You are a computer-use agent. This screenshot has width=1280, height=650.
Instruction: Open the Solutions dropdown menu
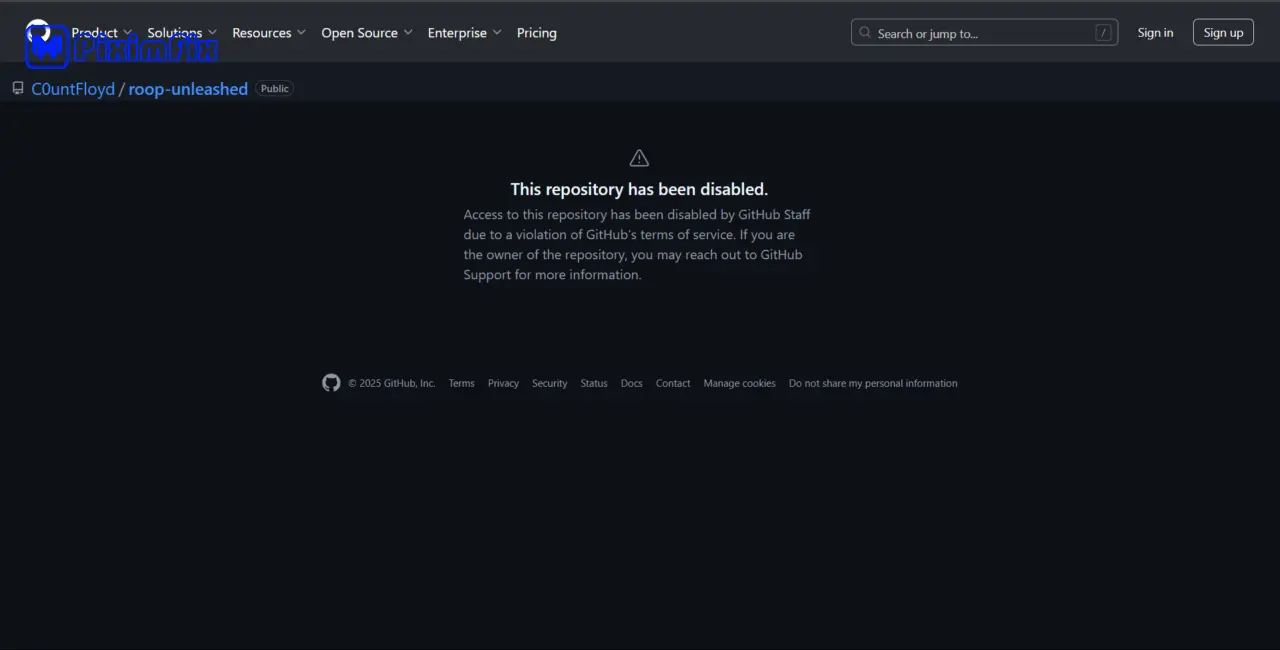click(x=181, y=33)
